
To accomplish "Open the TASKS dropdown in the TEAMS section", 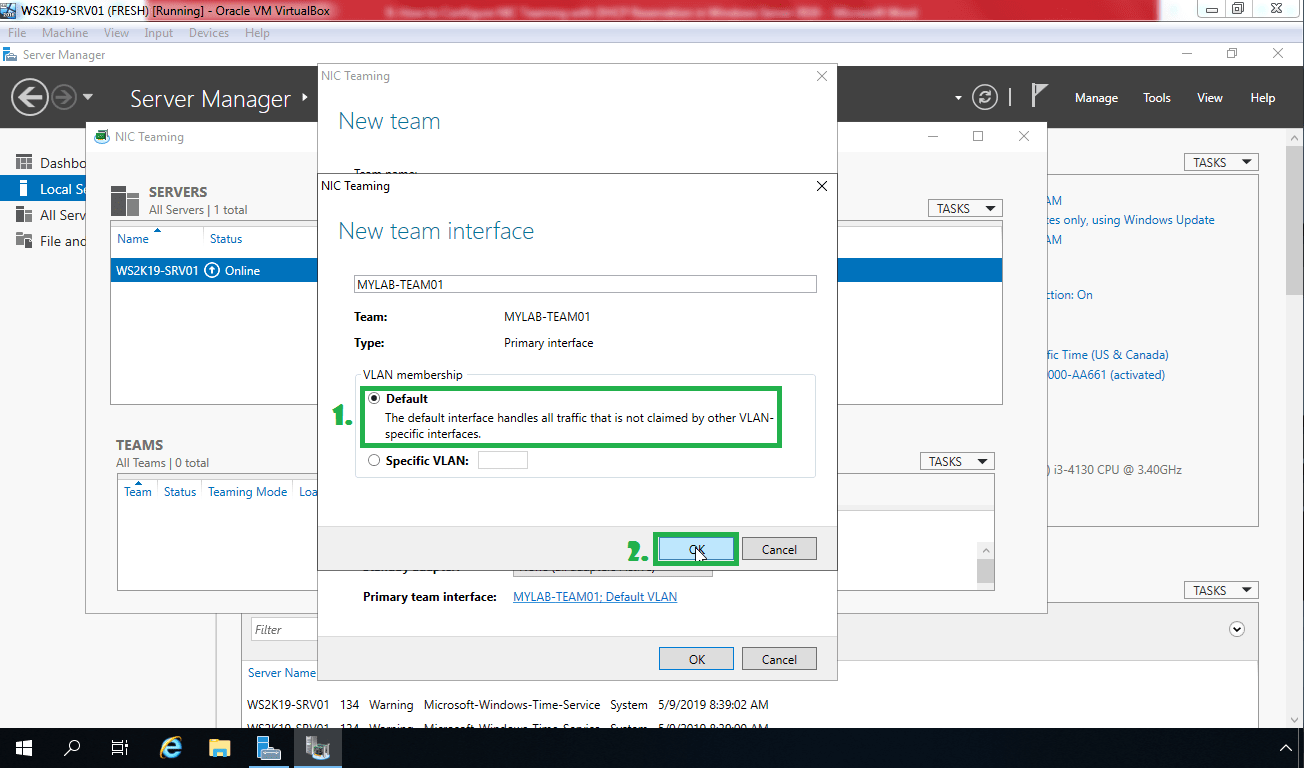I will (x=956, y=461).
